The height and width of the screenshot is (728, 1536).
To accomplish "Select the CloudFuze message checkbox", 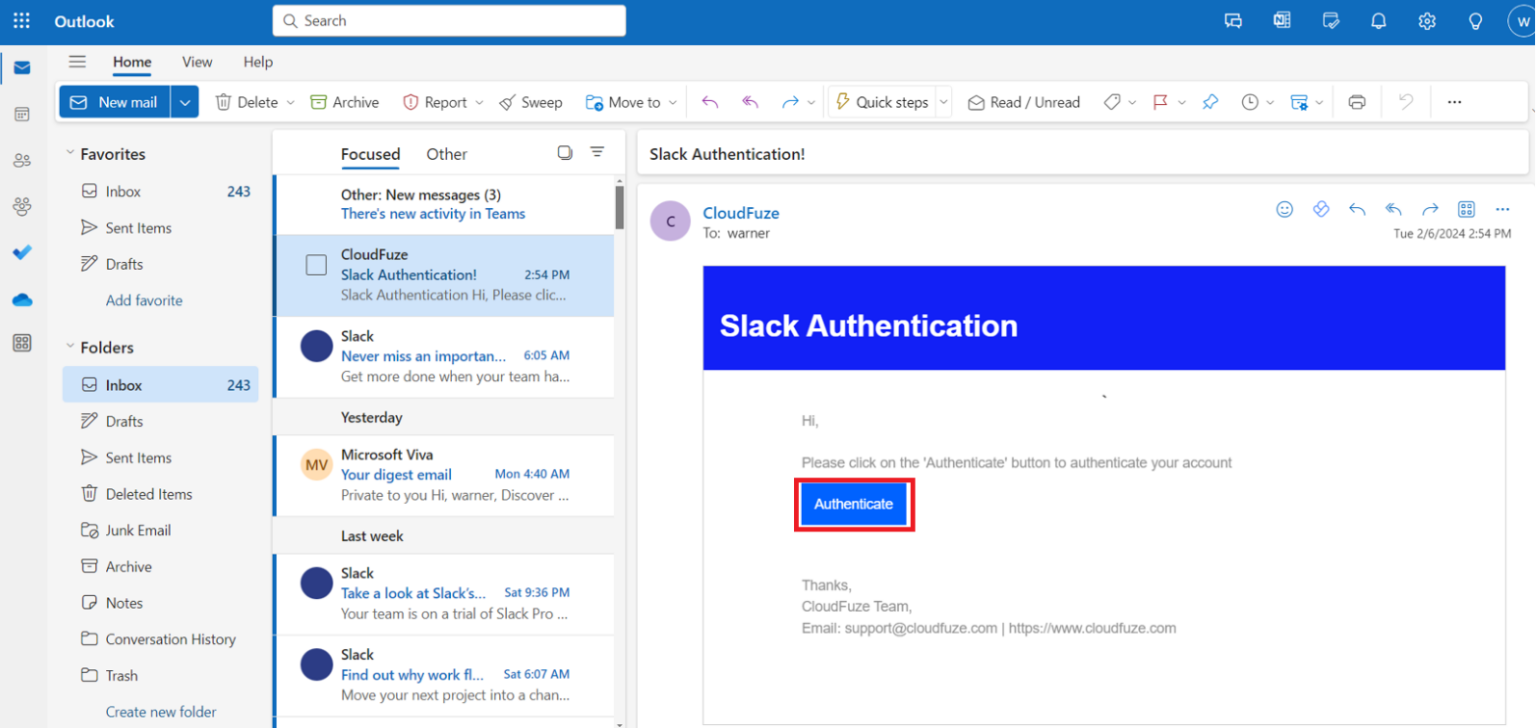I will (316, 264).
